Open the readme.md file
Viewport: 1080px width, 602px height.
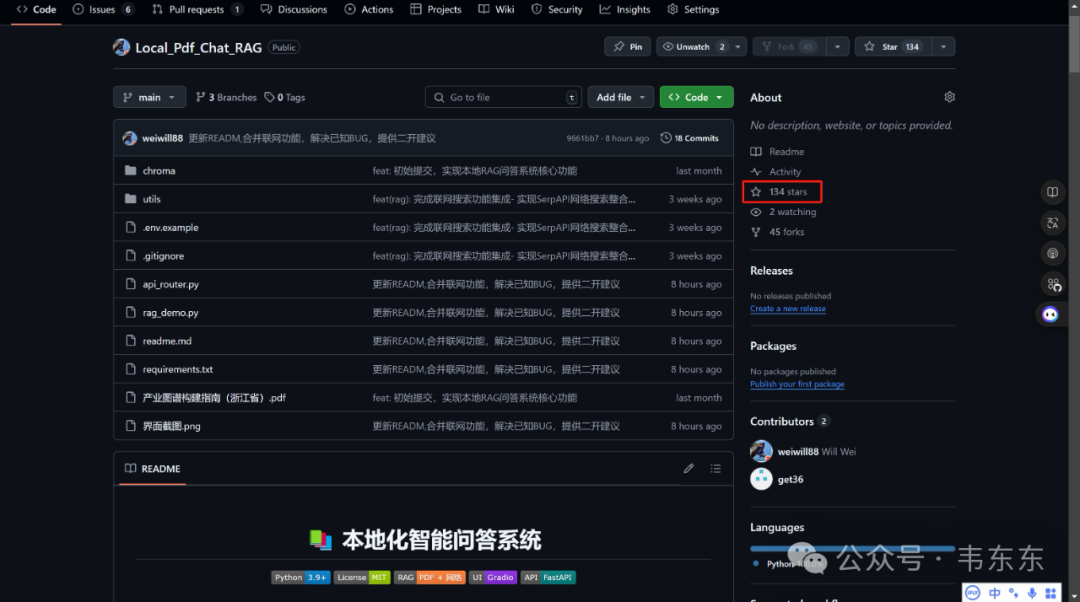coord(167,341)
